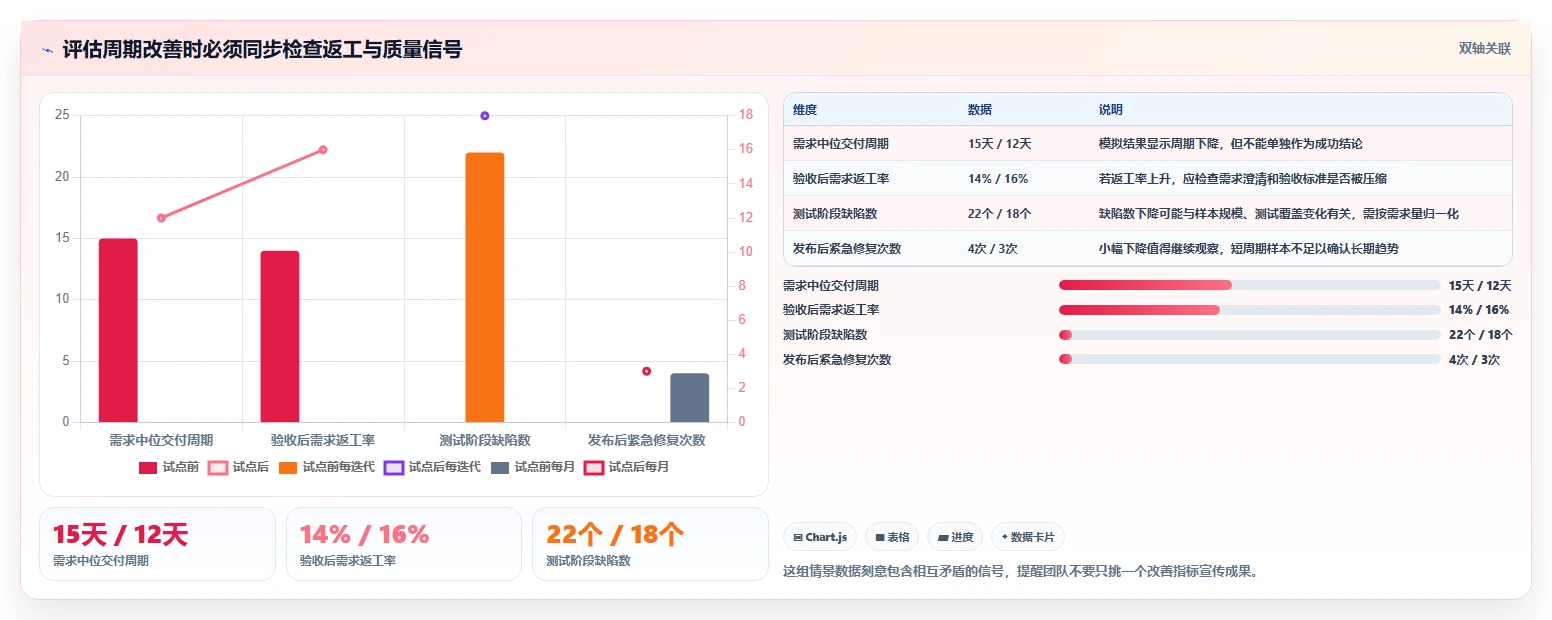The image size is (1552, 620).
Task: Click the lightning icon beside the title
Action: click(x=47, y=50)
